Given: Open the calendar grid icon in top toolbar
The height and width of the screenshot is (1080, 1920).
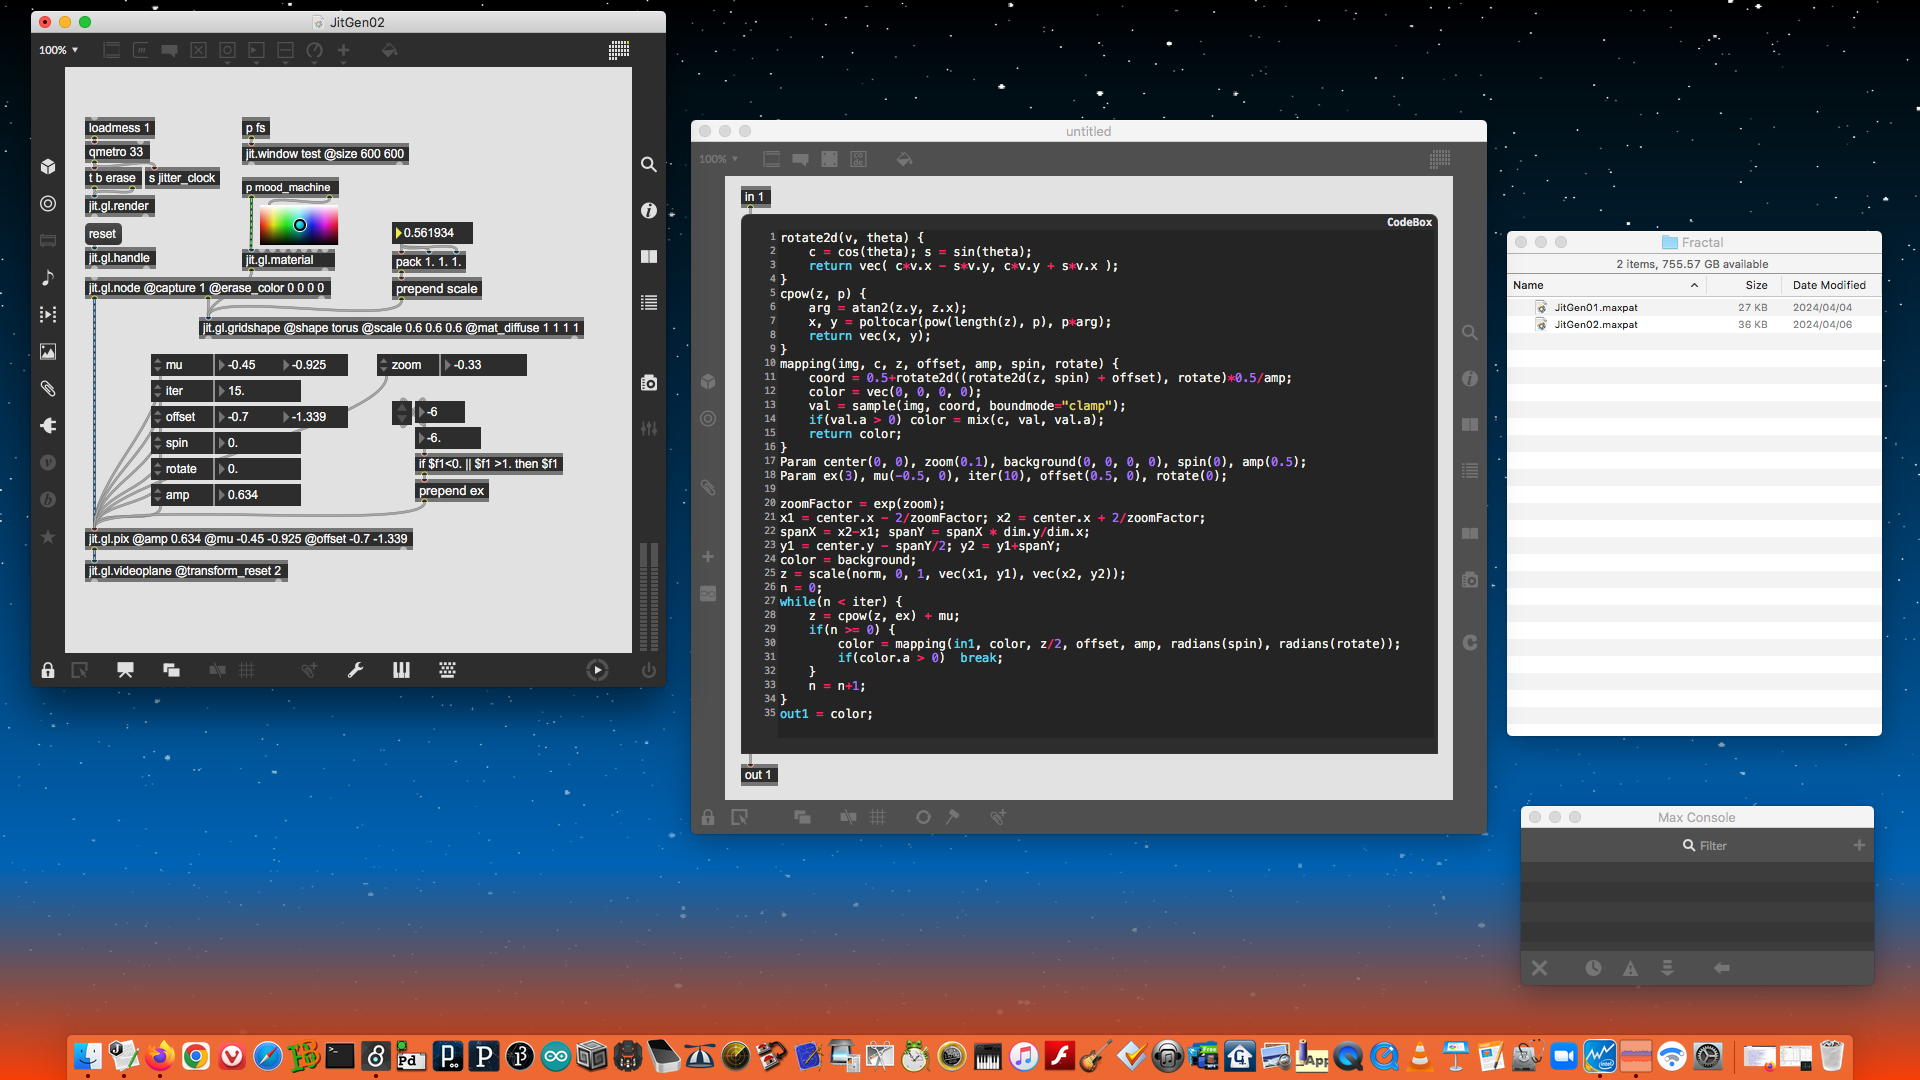Looking at the screenshot, I should pyautogui.click(x=619, y=50).
